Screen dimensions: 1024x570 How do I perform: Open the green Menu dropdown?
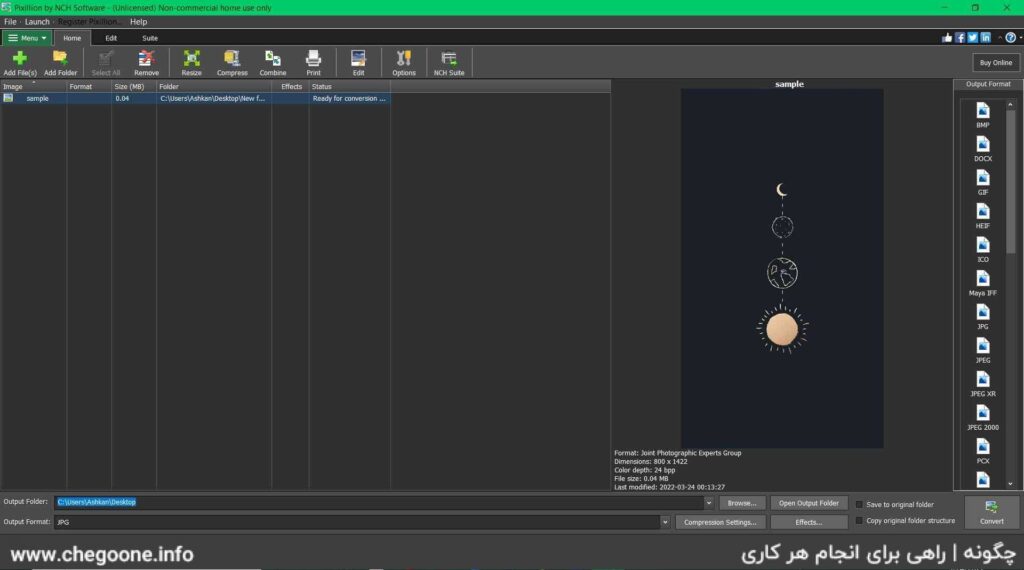(27, 38)
